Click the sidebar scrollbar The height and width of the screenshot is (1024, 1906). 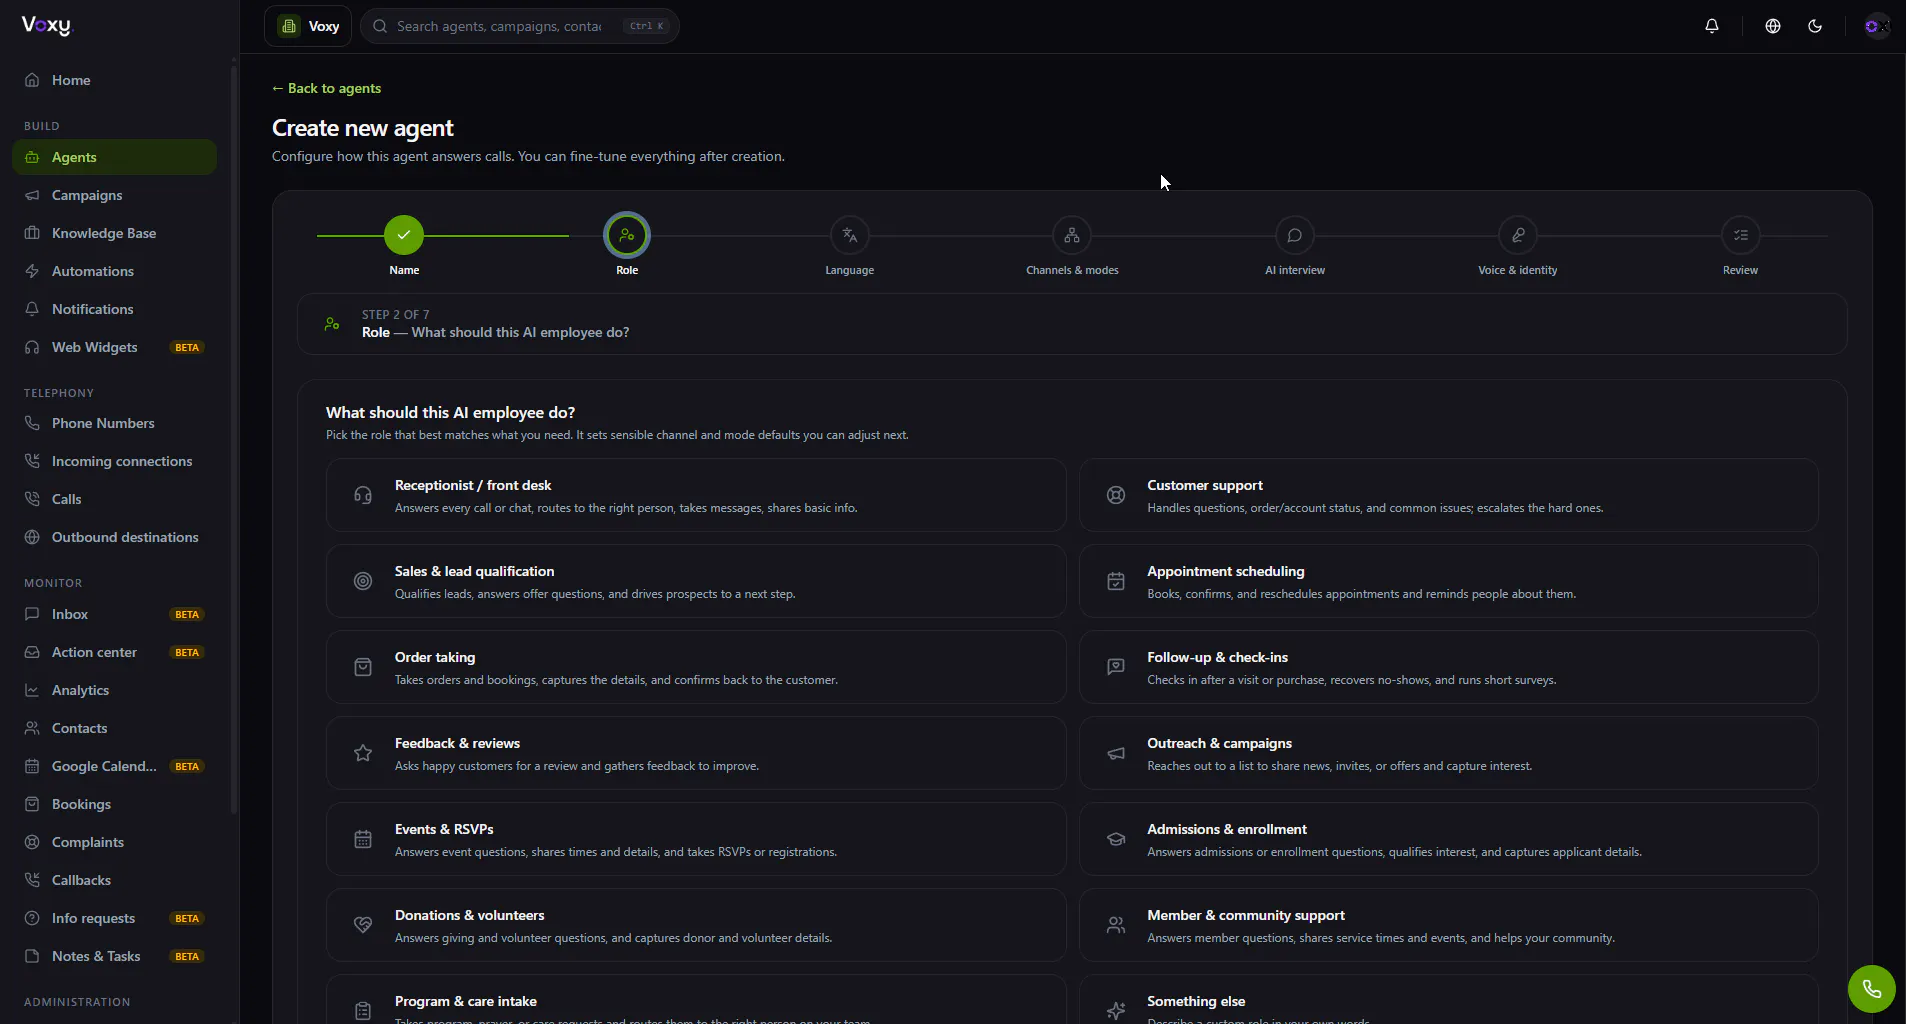tap(234, 440)
